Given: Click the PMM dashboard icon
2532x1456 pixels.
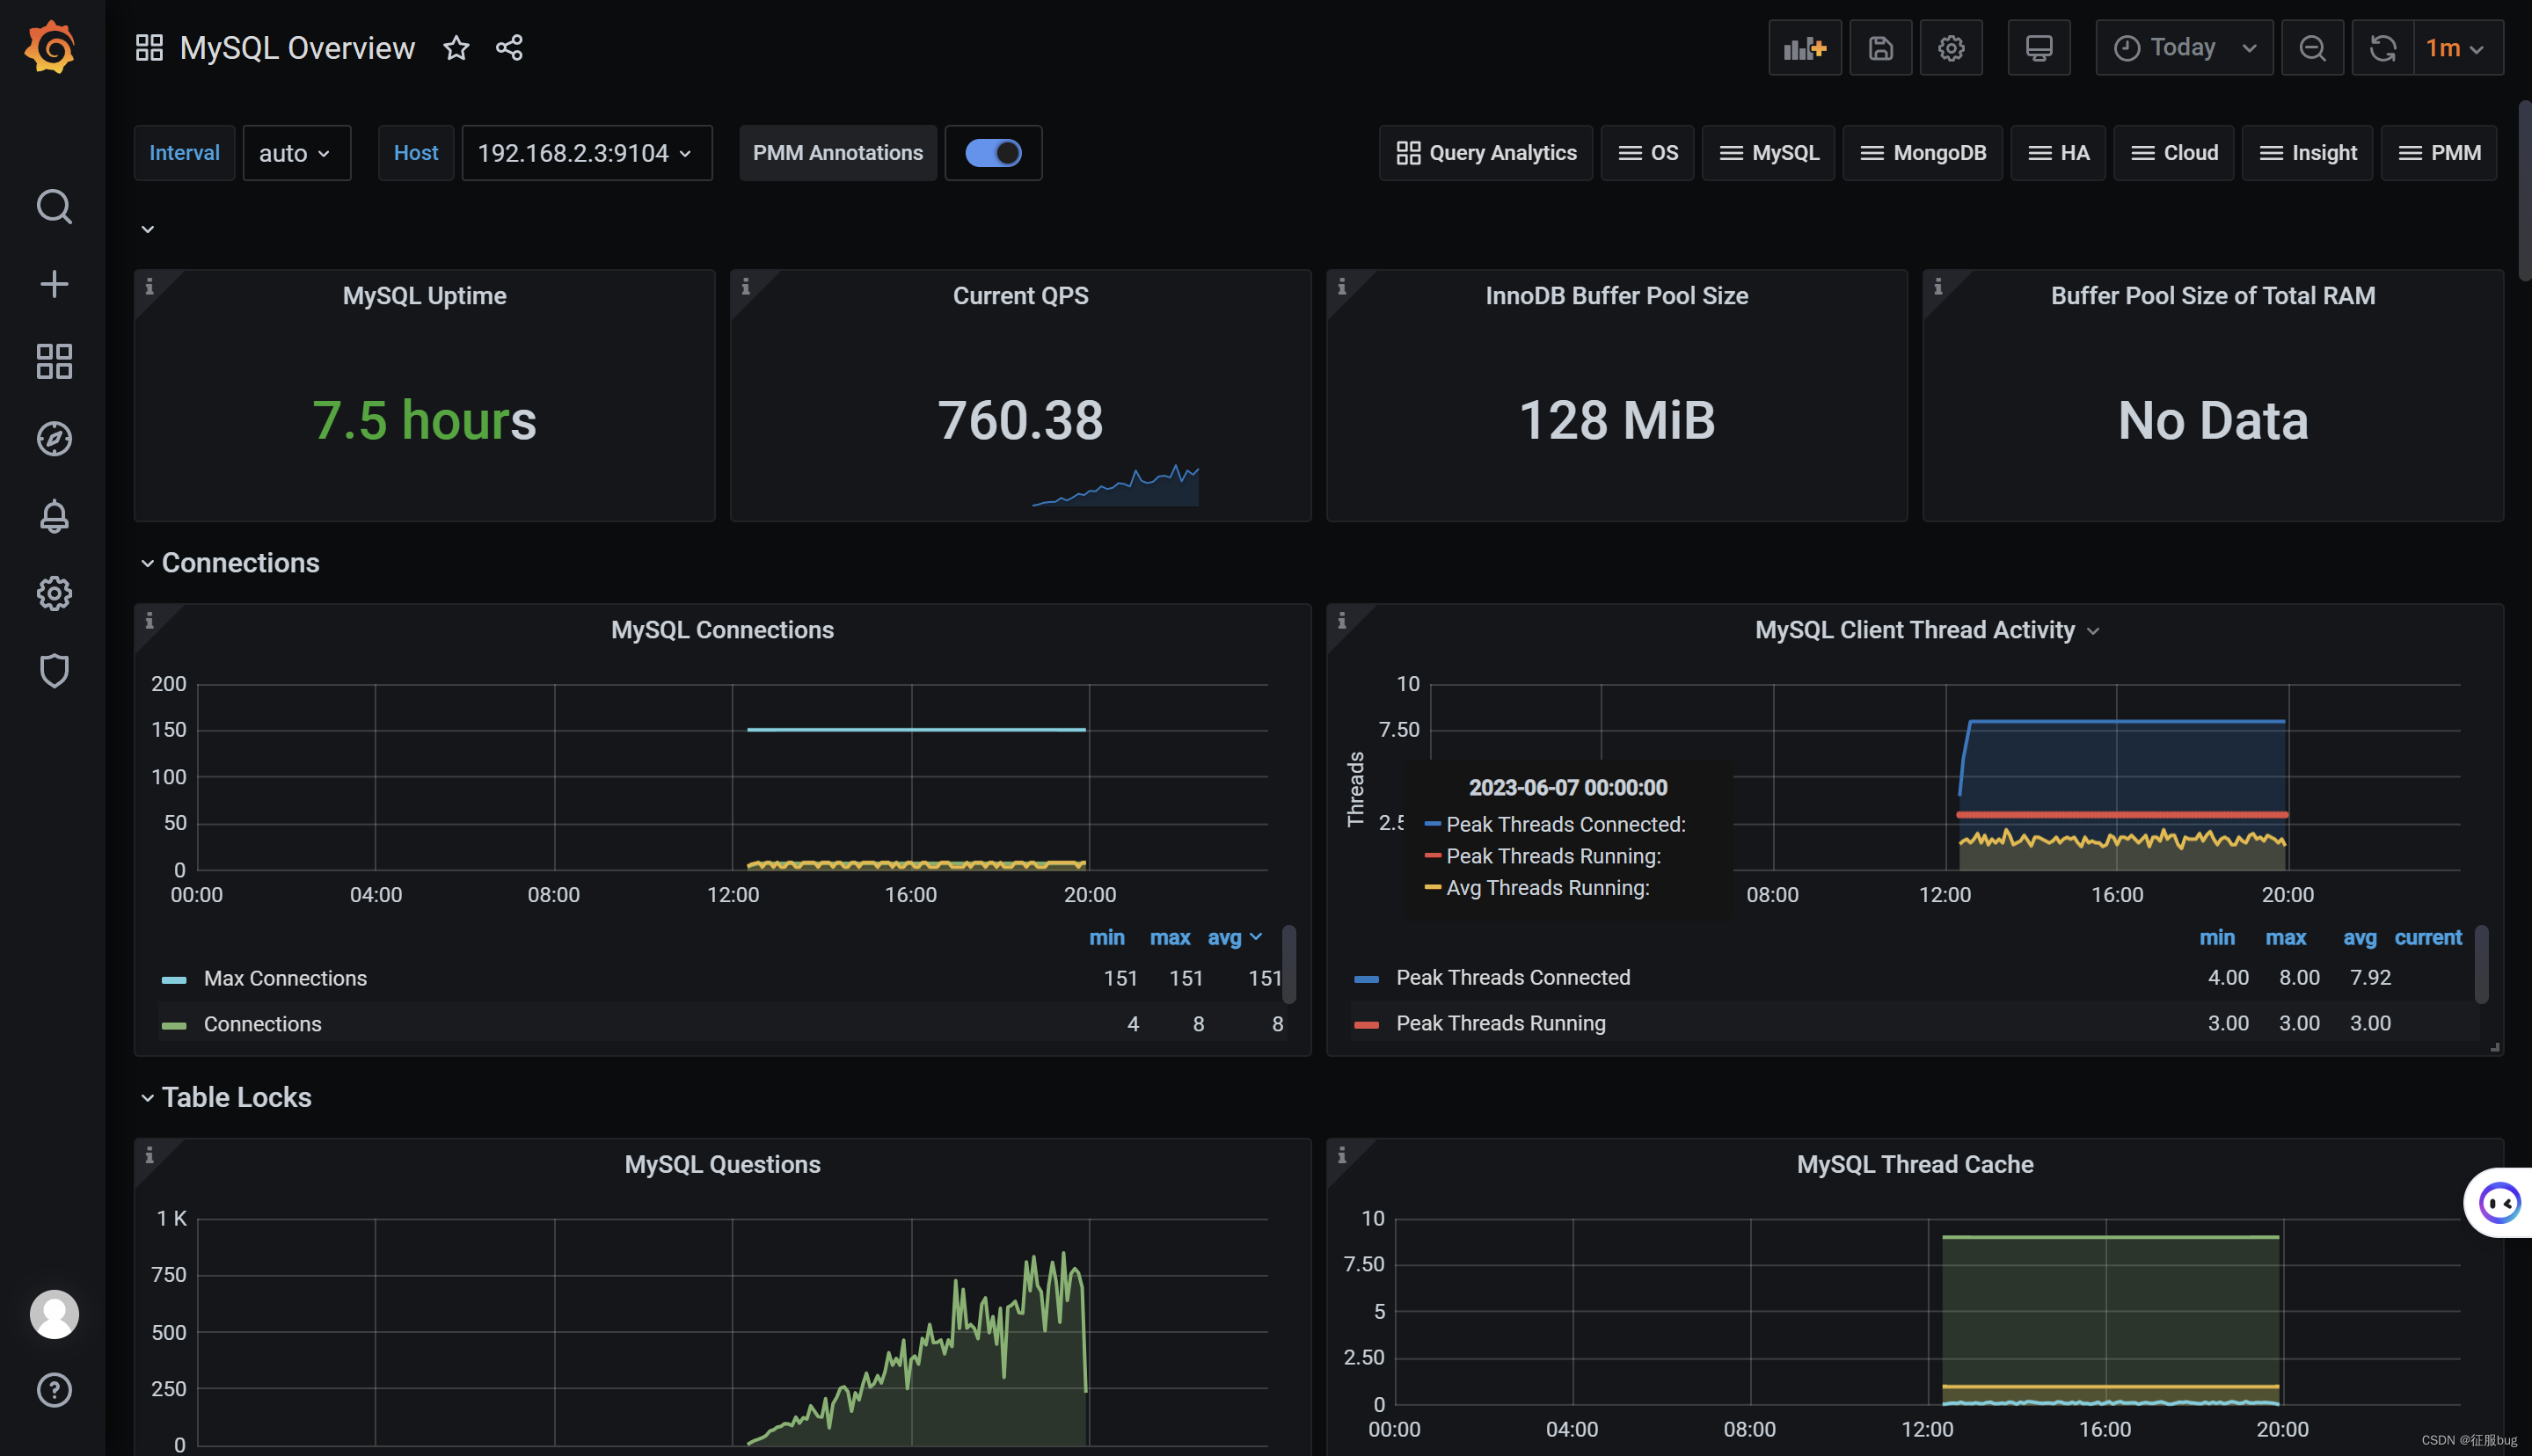Looking at the screenshot, I should 2441,153.
